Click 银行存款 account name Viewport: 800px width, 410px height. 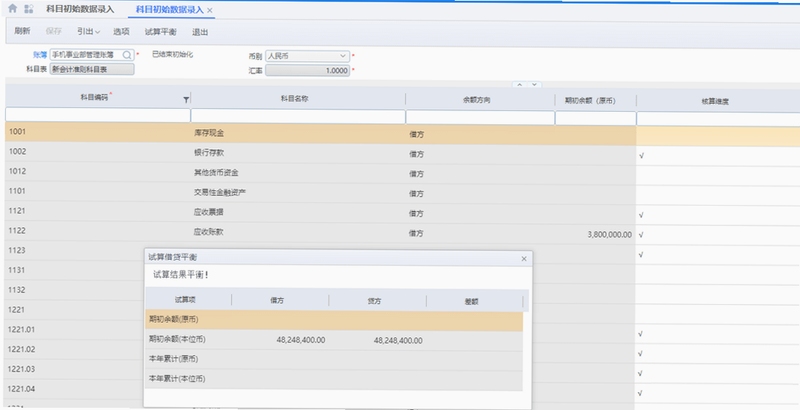pyautogui.click(x=209, y=152)
